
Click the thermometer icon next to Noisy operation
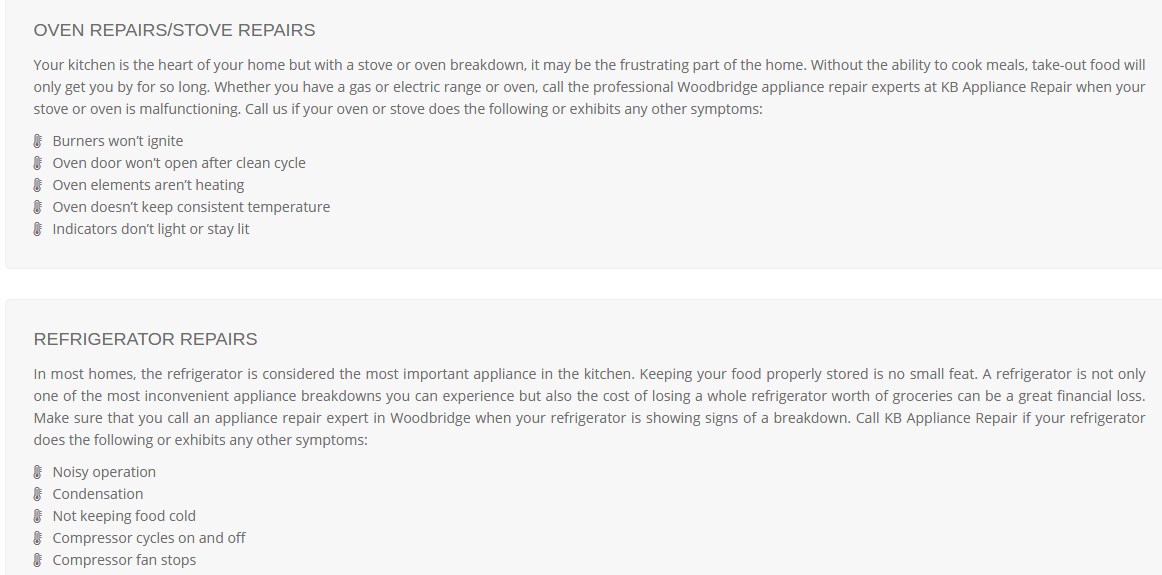(x=38, y=472)
